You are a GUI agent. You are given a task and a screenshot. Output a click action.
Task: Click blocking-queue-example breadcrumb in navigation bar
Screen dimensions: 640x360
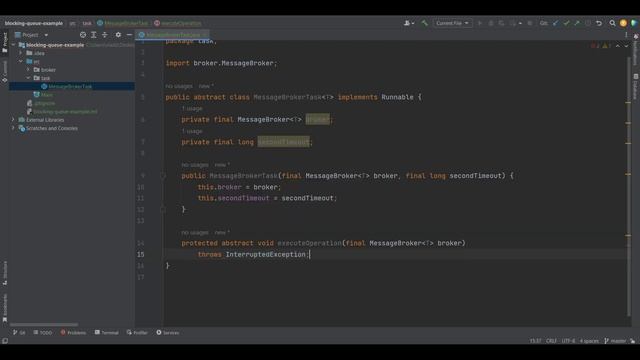(x=34, y=23)
